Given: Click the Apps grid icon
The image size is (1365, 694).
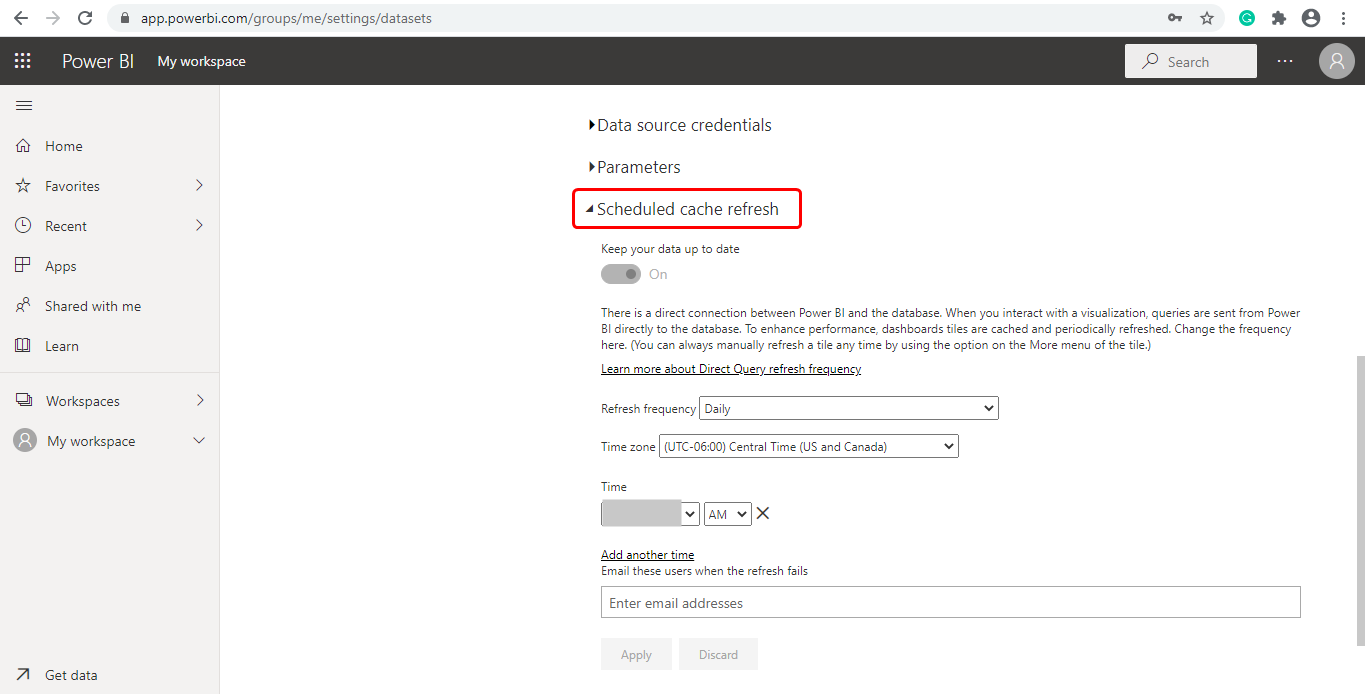Looking at the screenshot, I should pyautogui.click(x=24, y=266).
